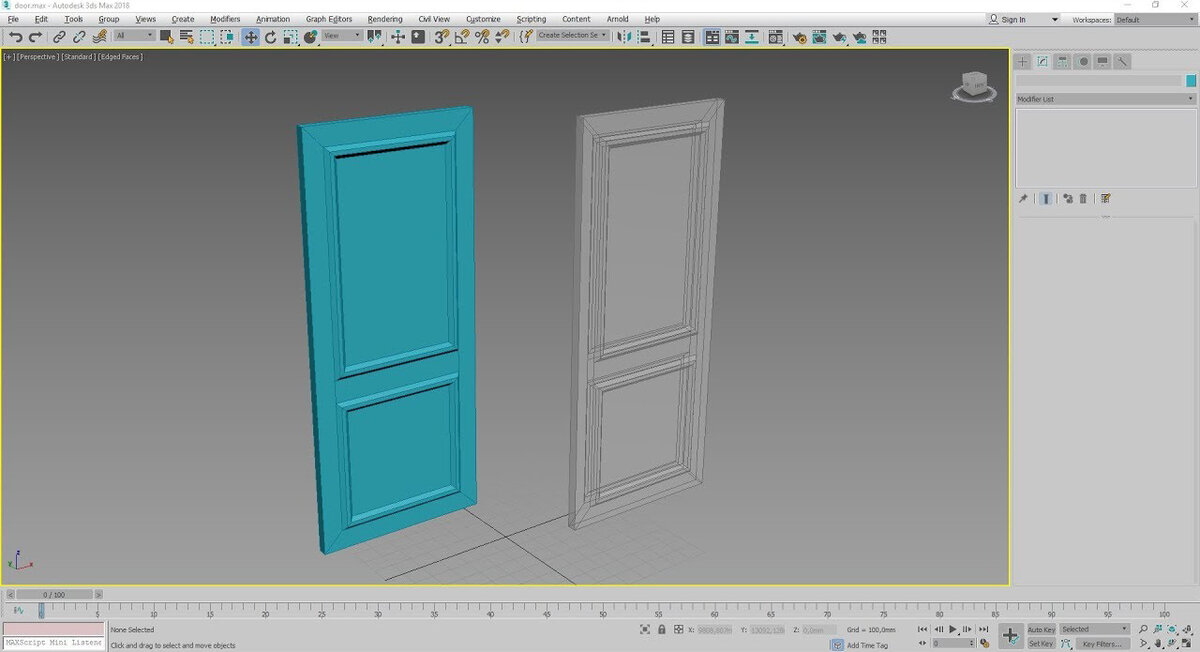
Task: Click the Select and Place tool
Action: (310, 36)
